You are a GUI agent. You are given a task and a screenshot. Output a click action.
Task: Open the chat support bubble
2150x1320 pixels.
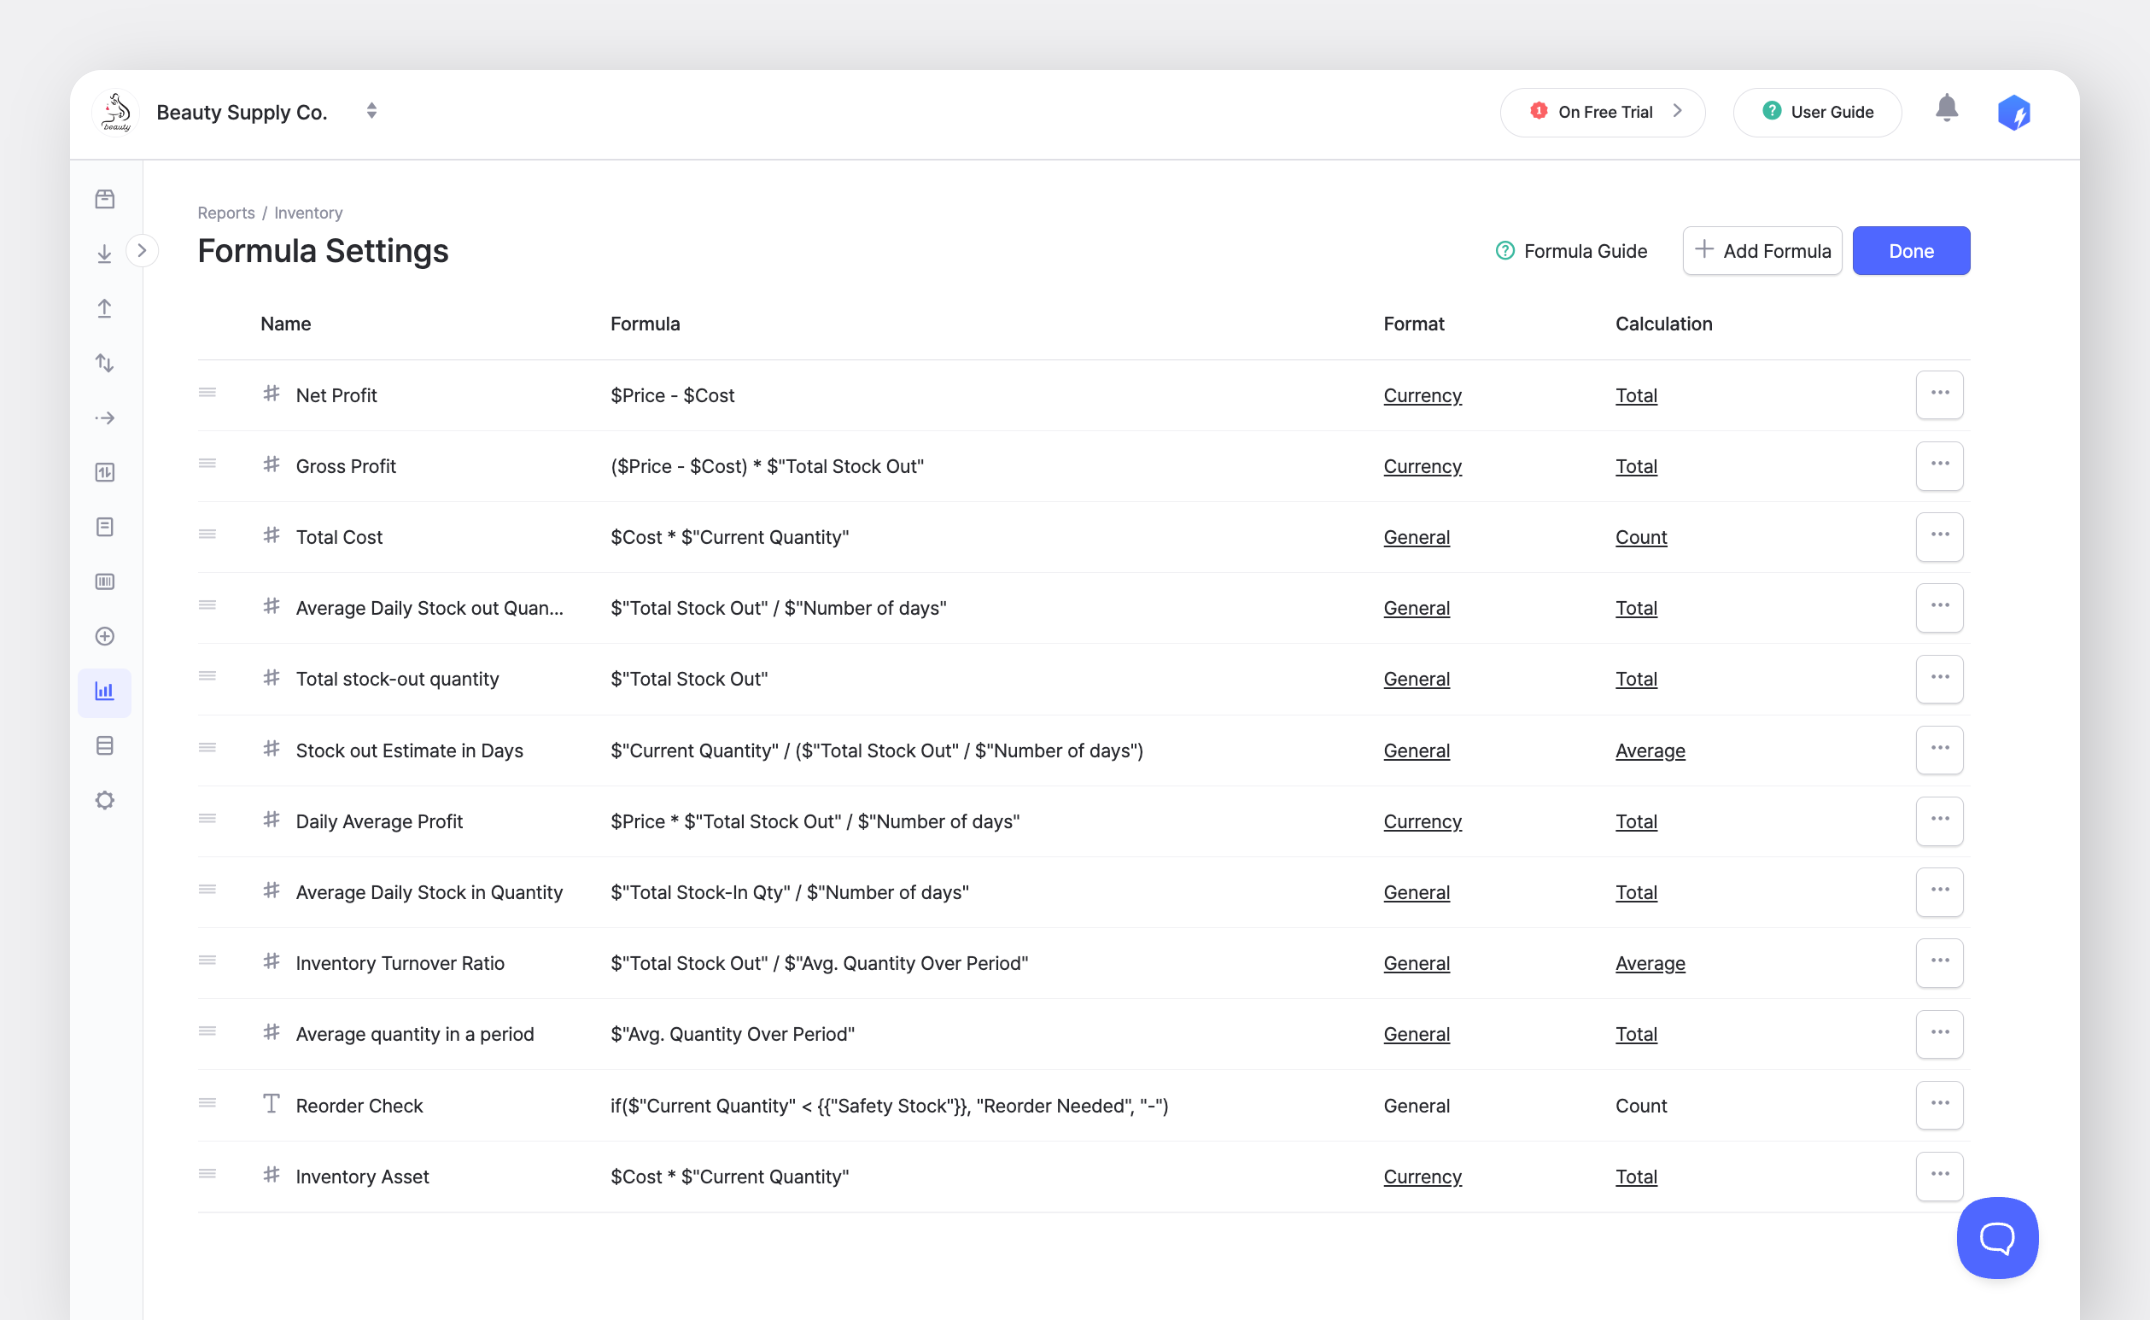pos(1997,1237)
